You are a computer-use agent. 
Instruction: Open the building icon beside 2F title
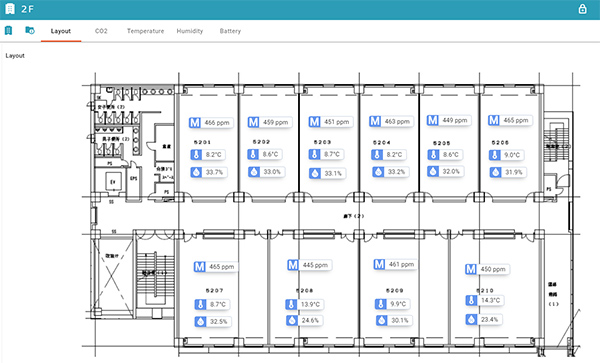pyautogui.click(x=10, y=9)
